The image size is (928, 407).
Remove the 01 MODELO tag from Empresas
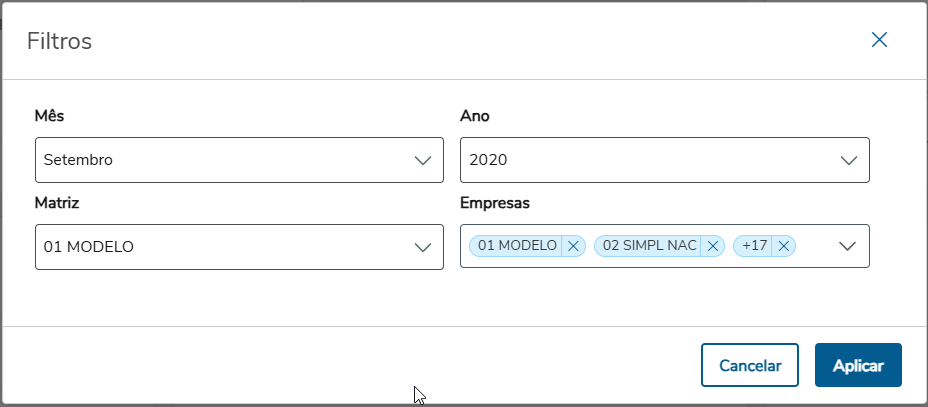[573, 246]
